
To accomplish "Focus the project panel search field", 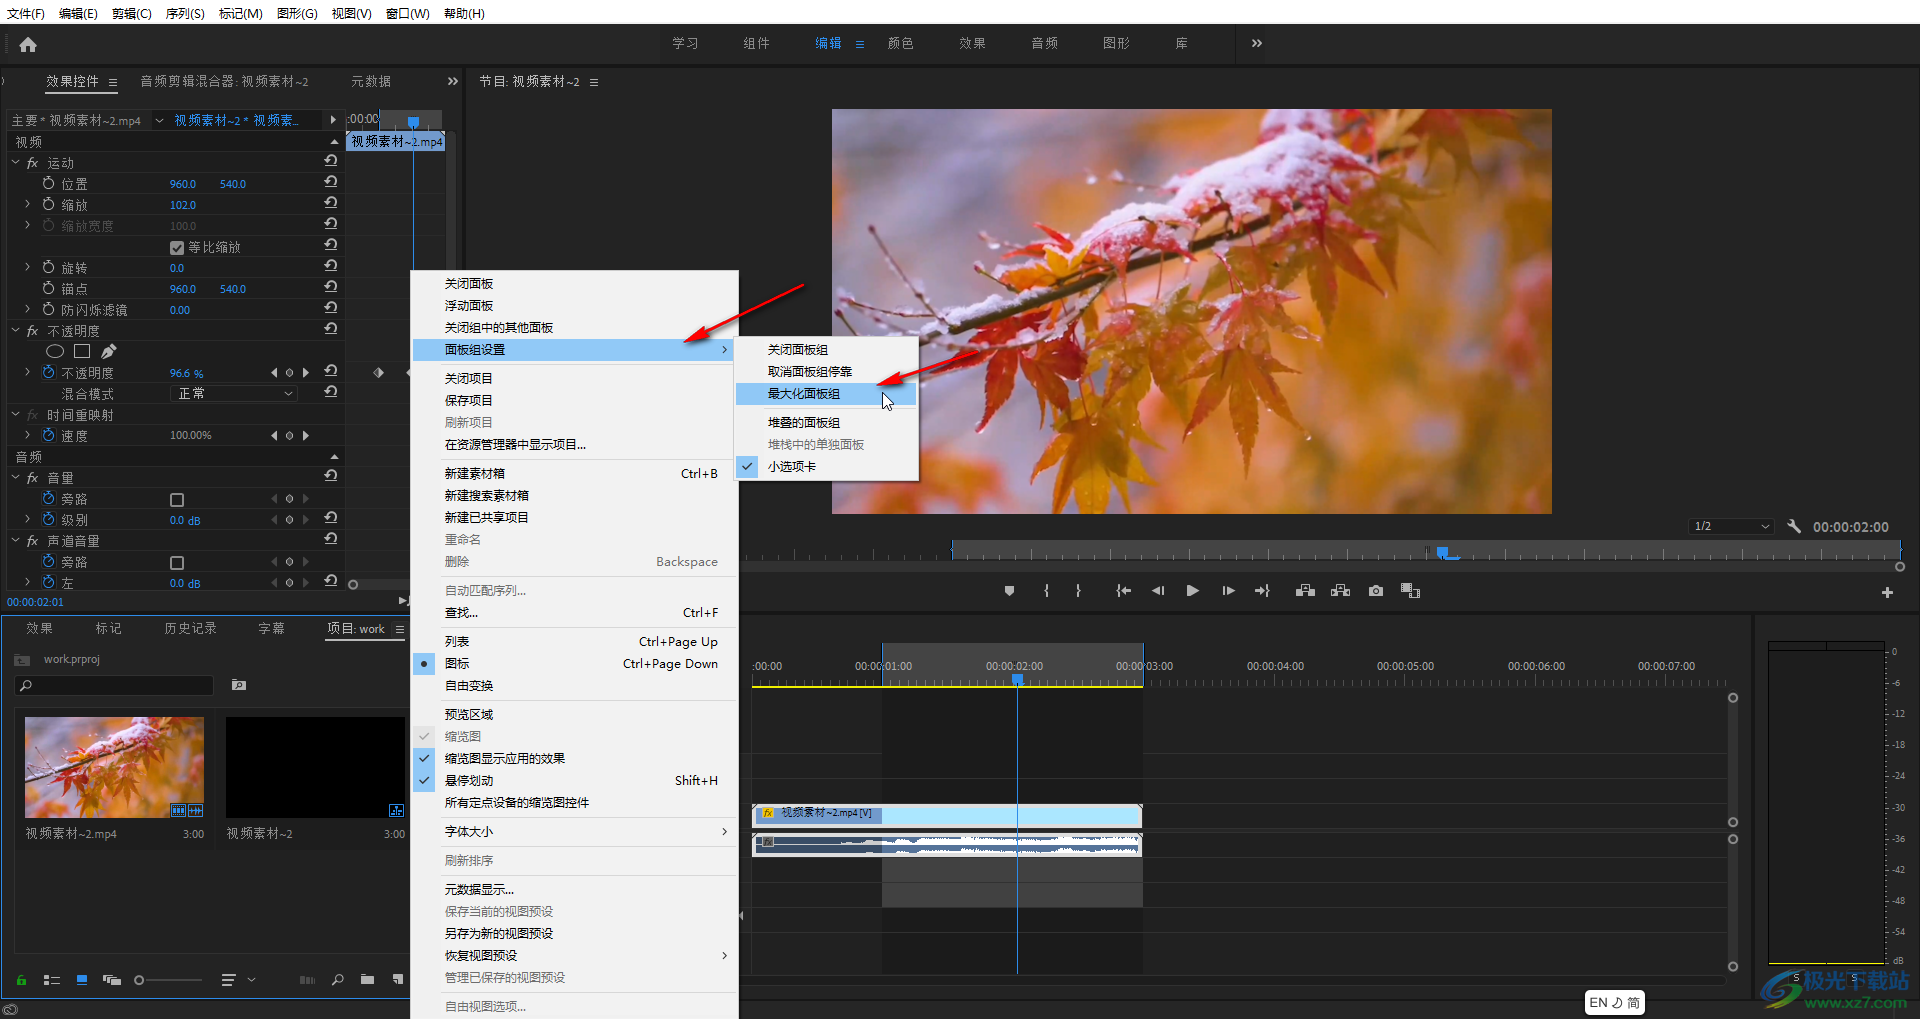I will point(114,685).
